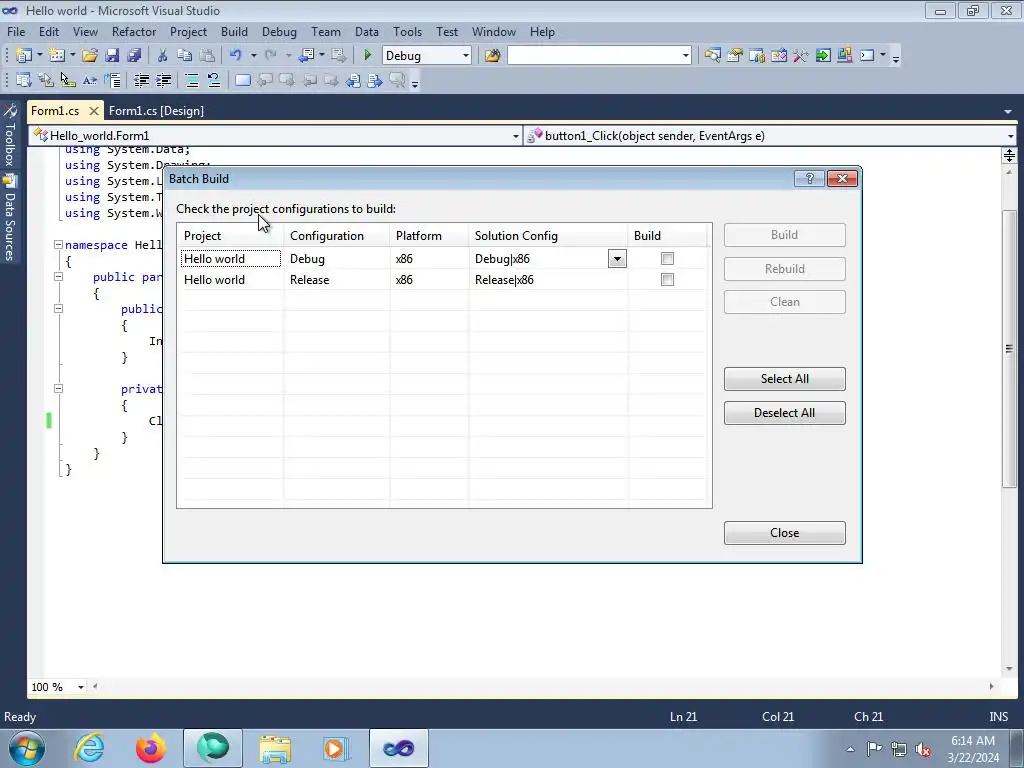The height and width of the screenshot is (768, 1024).
Task: Click the Copy icon in the toolbar
Action: tap(185, 56)
